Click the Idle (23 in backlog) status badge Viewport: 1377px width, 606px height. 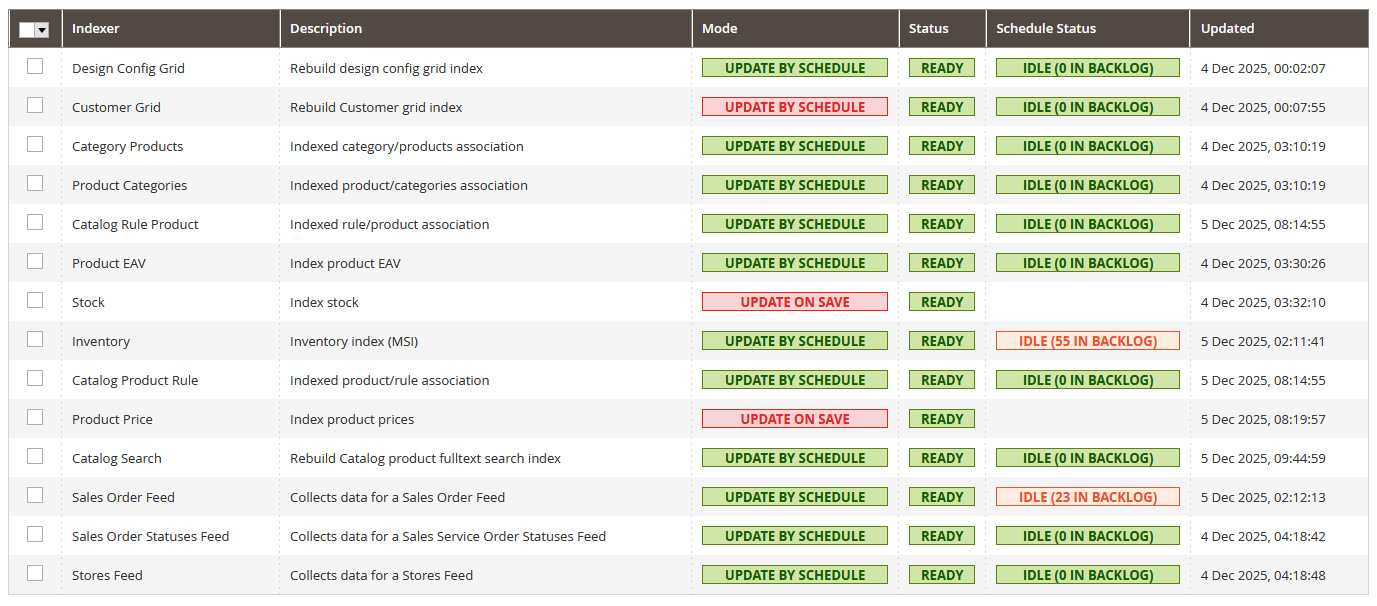(1087, 497)
